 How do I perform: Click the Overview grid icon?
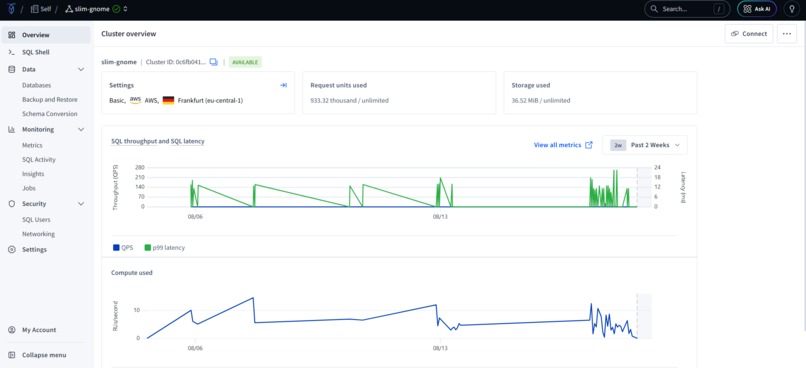[x=12, y=35]
